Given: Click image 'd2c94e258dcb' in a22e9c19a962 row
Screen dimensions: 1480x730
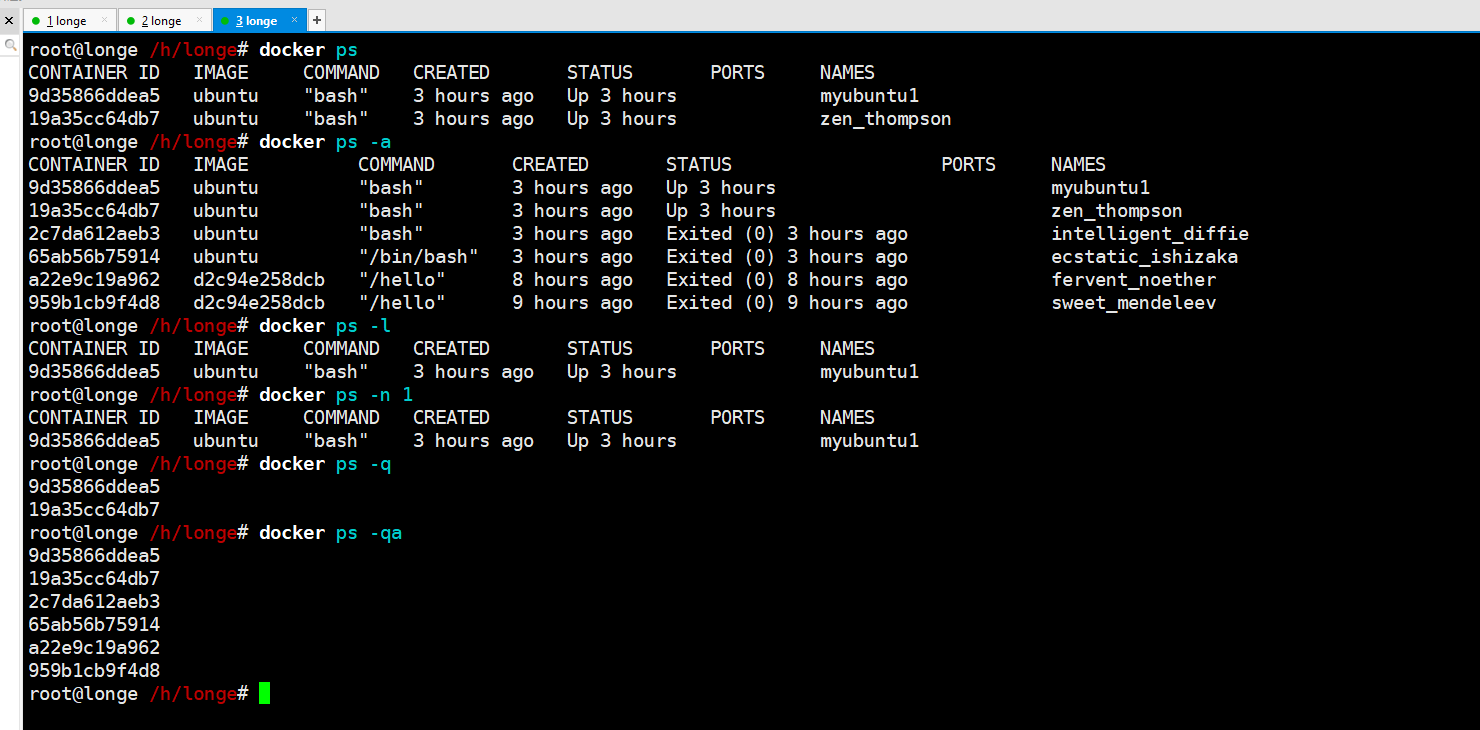Looking at the screenshot, I should 259,280.
